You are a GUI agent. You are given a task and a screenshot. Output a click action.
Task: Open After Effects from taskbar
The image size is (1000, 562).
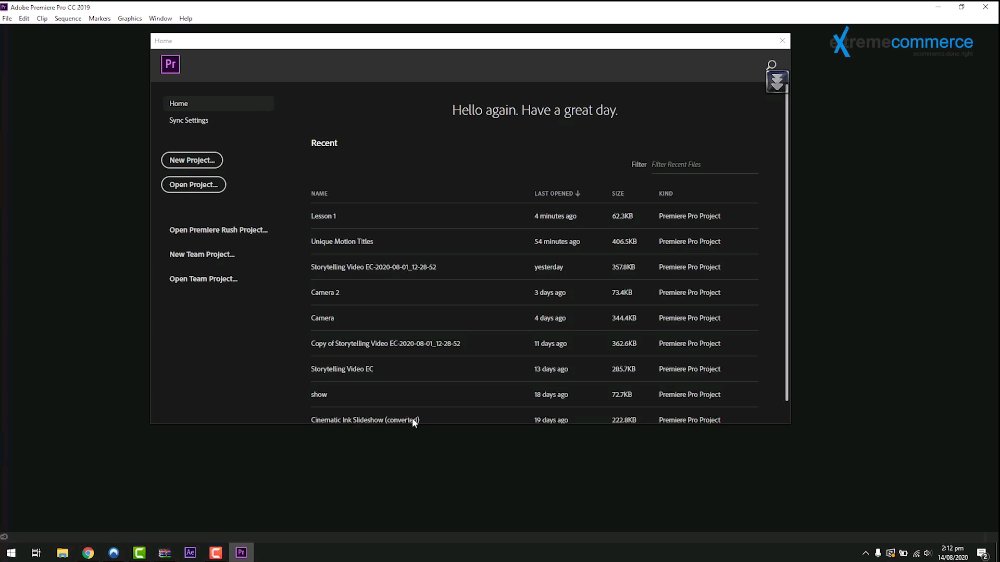click(190, 553)
